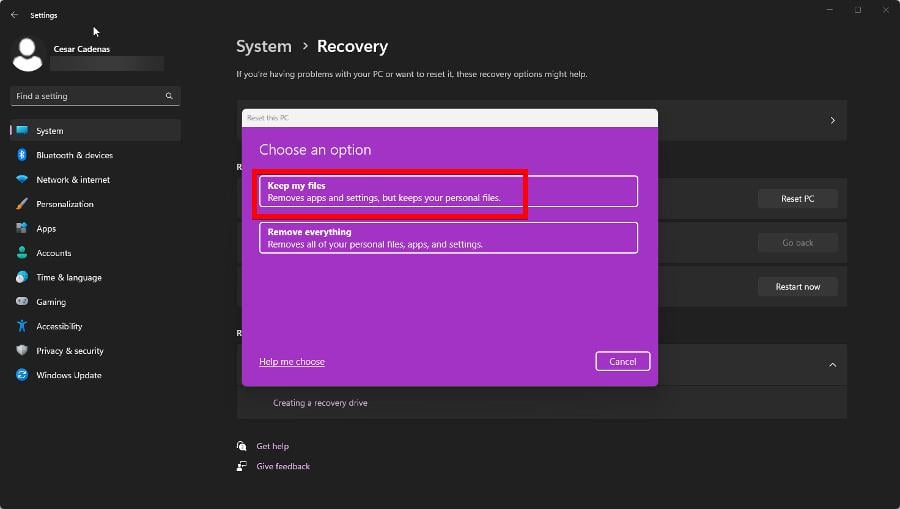The width and height of the screenshot is (900, 509).
Task: Click the Privacy shield icon
Action: [22, 350]
